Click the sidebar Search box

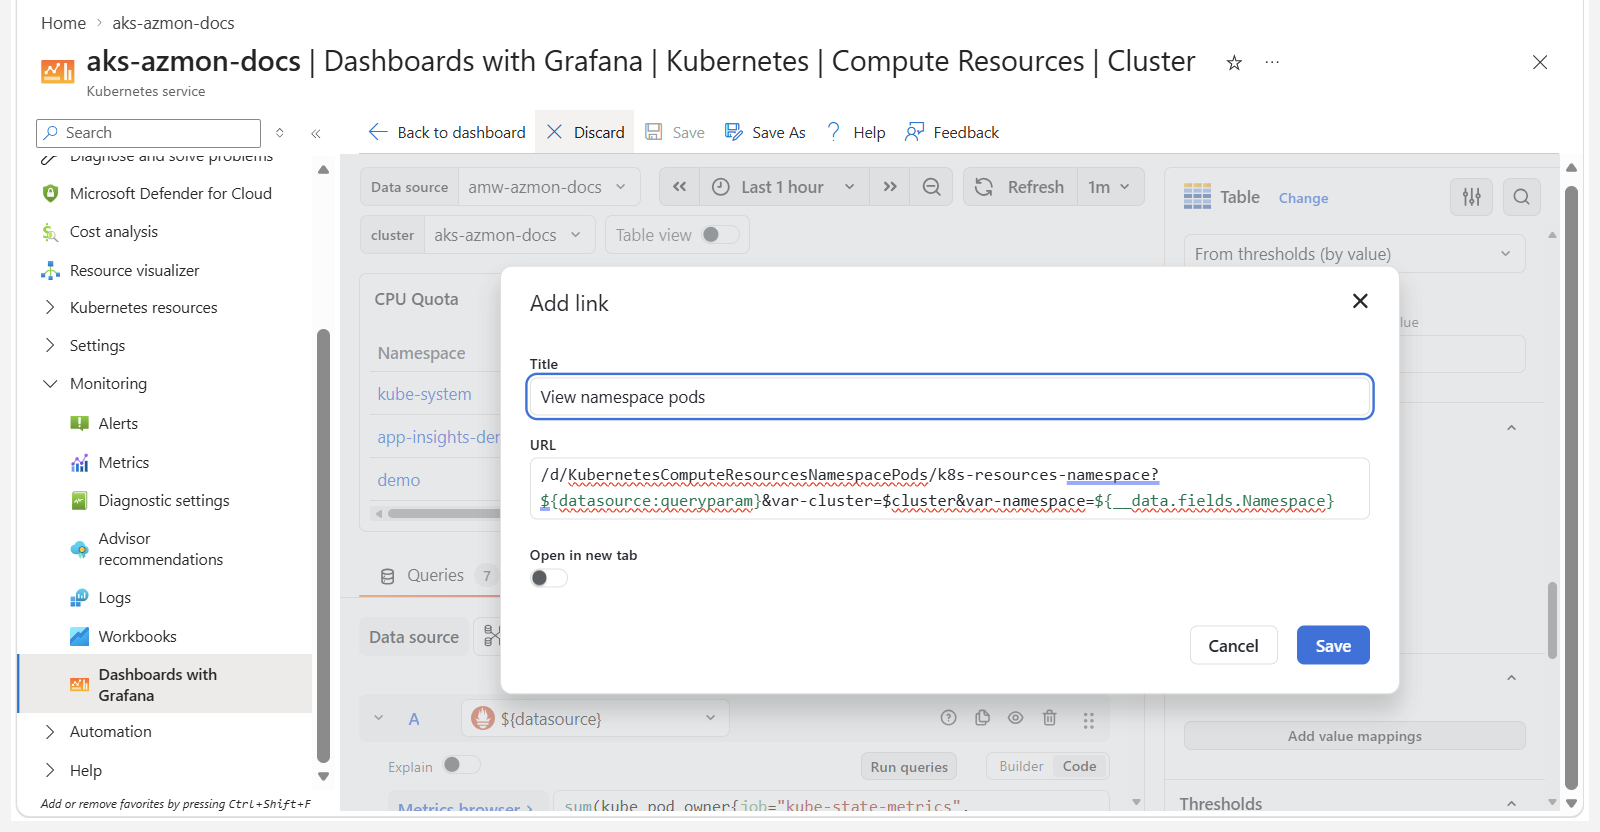pos(148,133)
